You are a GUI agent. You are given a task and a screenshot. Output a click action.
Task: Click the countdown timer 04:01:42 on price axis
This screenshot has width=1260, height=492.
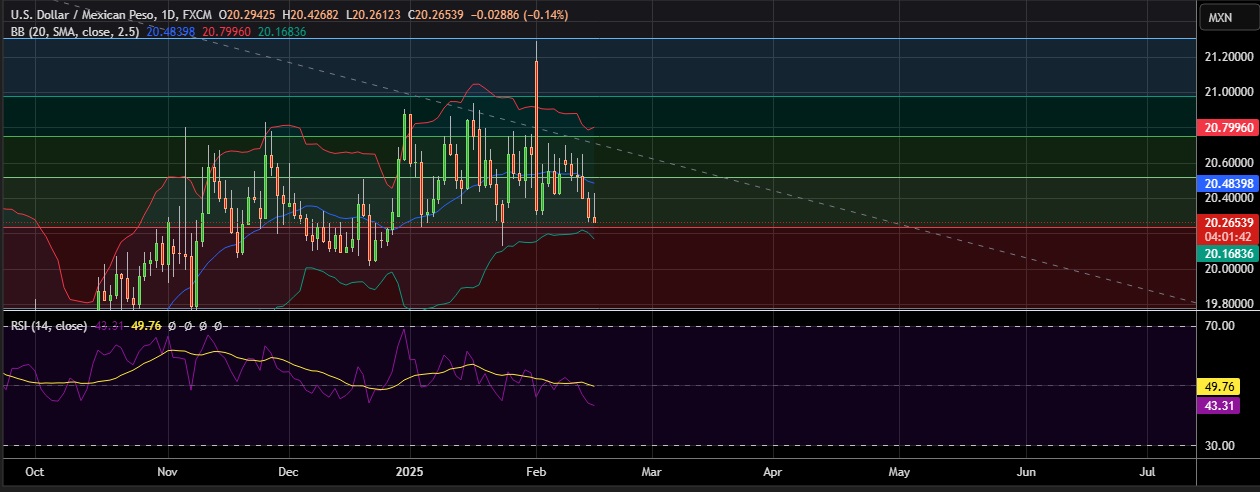[x=1230, y=236]
